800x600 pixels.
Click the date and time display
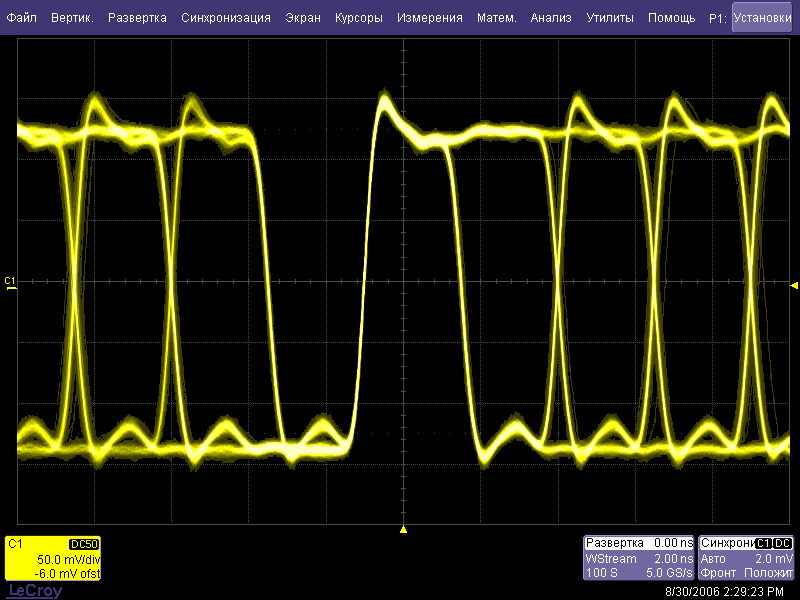click(x=723, y=591)
